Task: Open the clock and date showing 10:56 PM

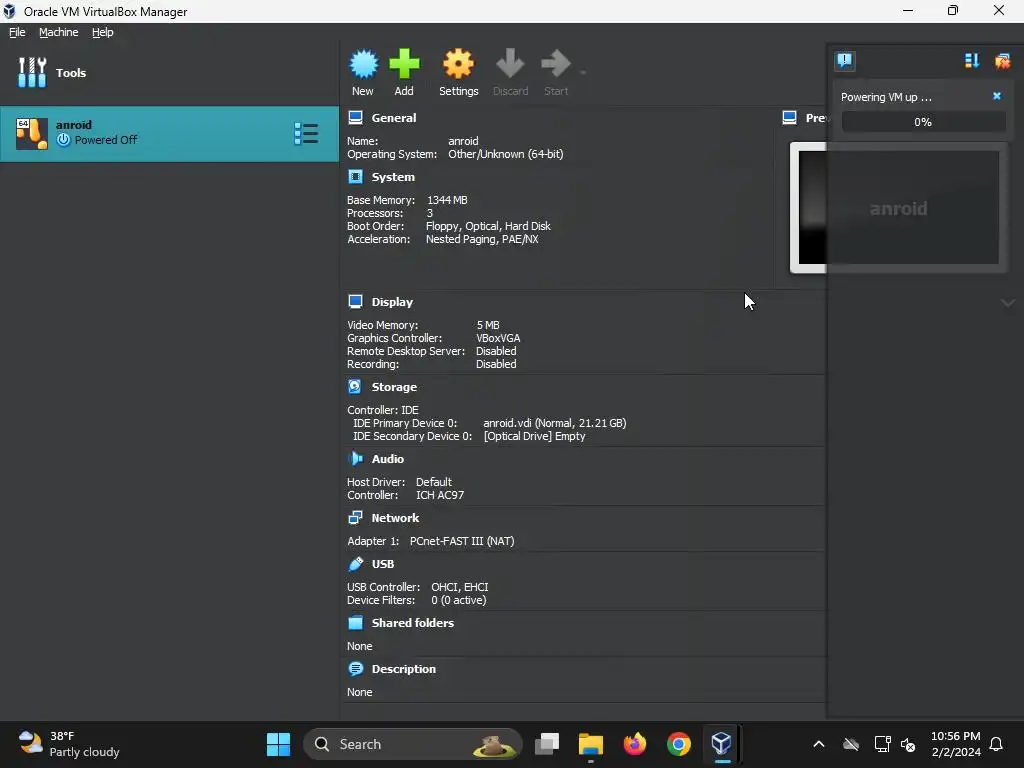Action: [x=955, y=744]
